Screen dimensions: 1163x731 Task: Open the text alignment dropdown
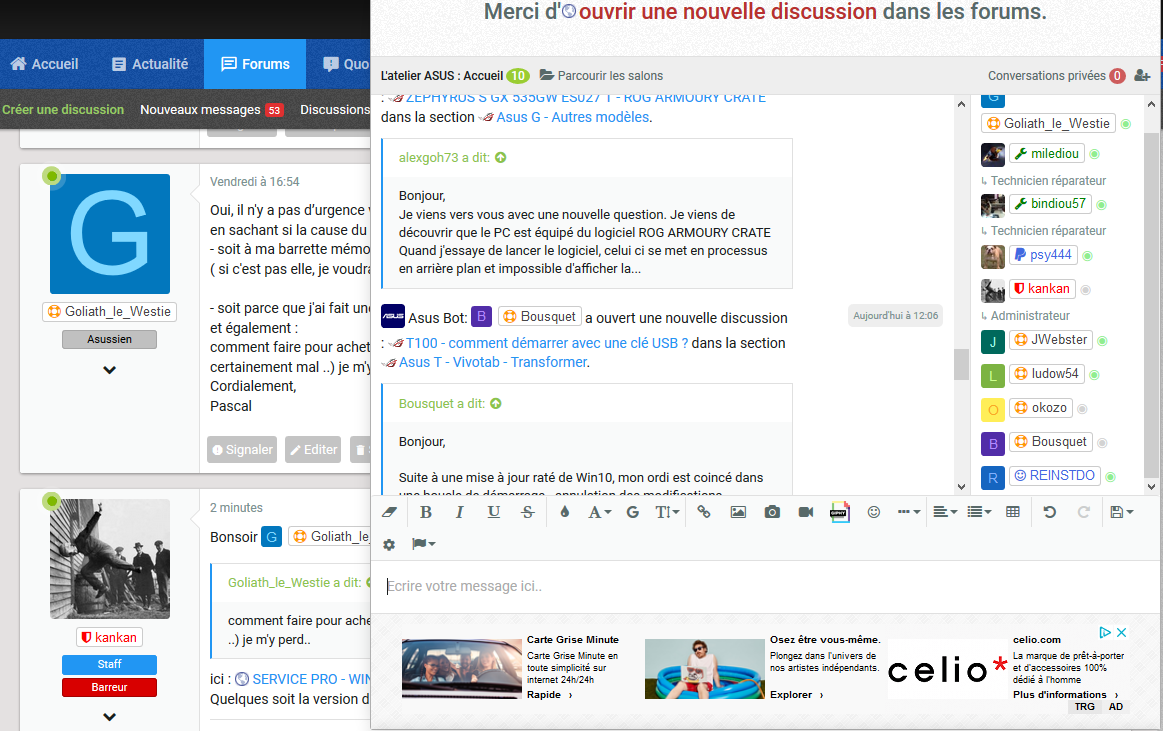click(x=945, y=512)
